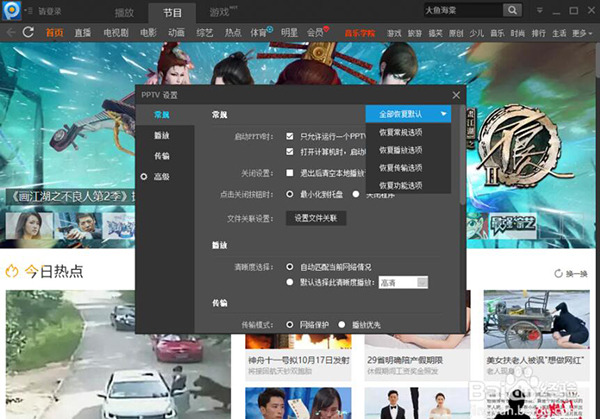Expand the 更多 categories menu
The height and width of the screenshot is (419, 600).
click(x=583, y=33)
